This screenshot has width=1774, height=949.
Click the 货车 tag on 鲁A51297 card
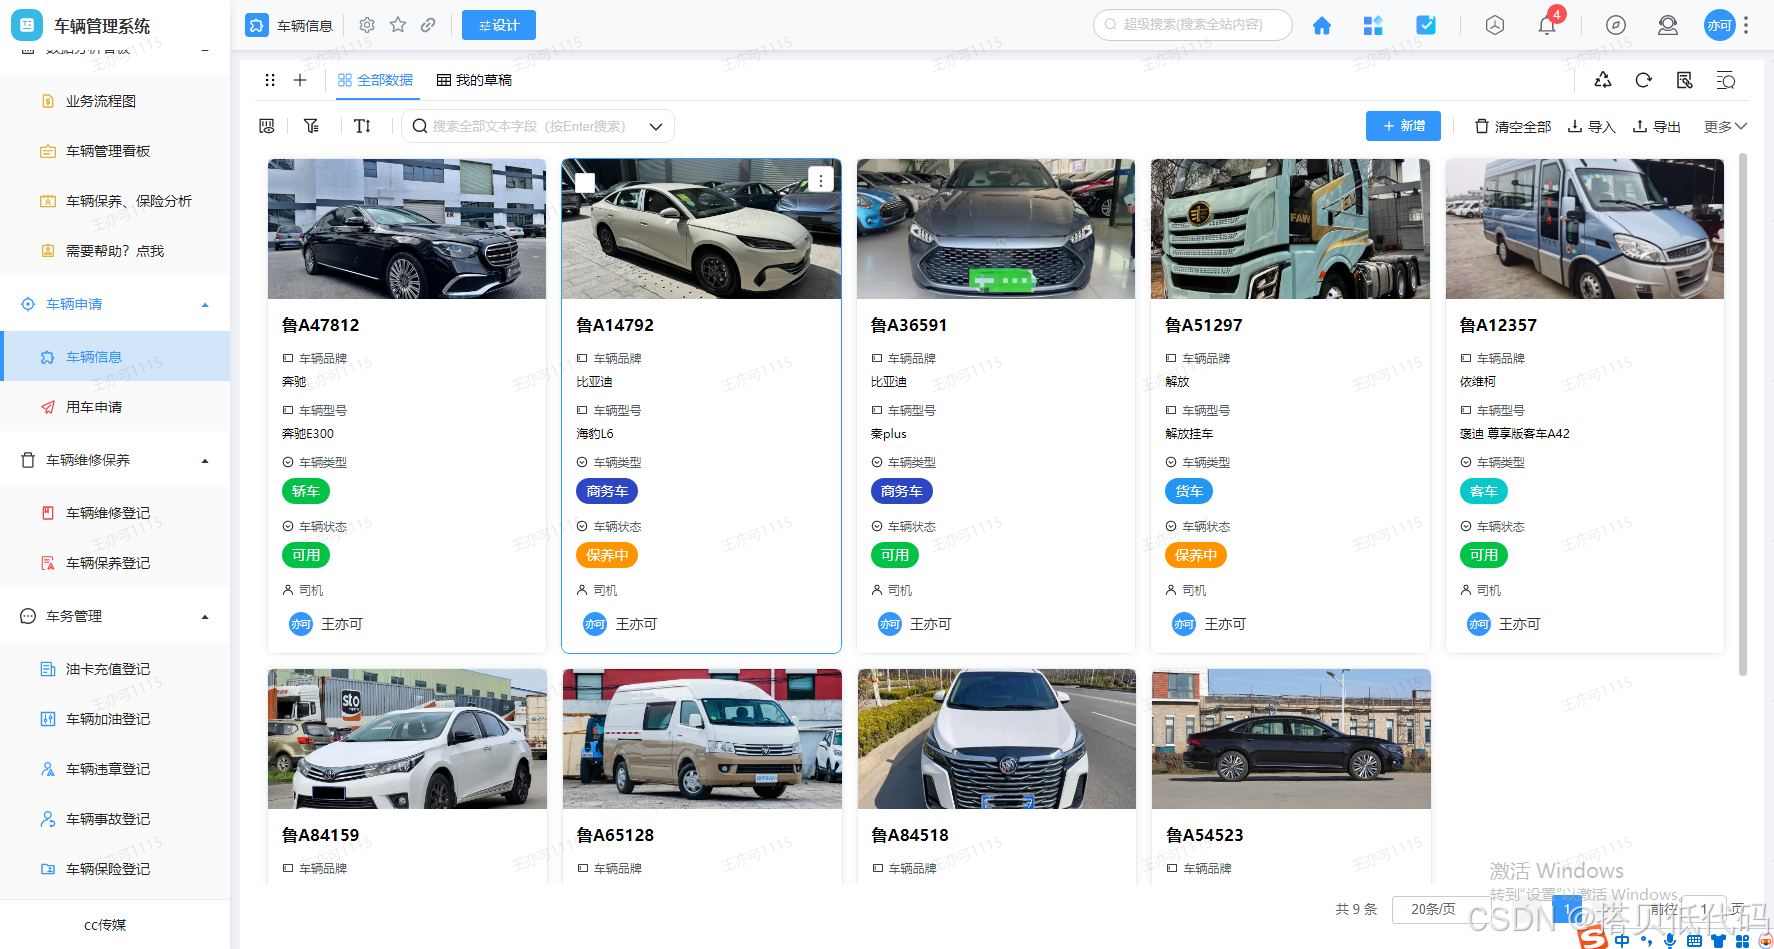(1189, 491)
